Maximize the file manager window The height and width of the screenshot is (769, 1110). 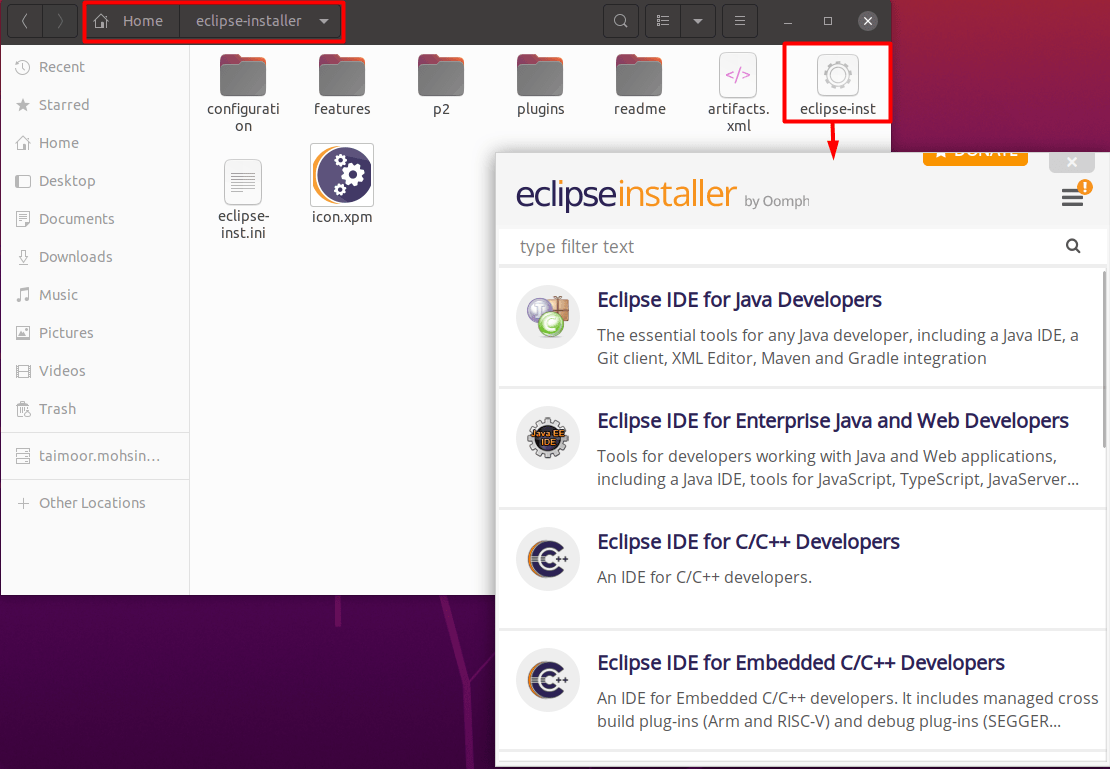point(828,21)
